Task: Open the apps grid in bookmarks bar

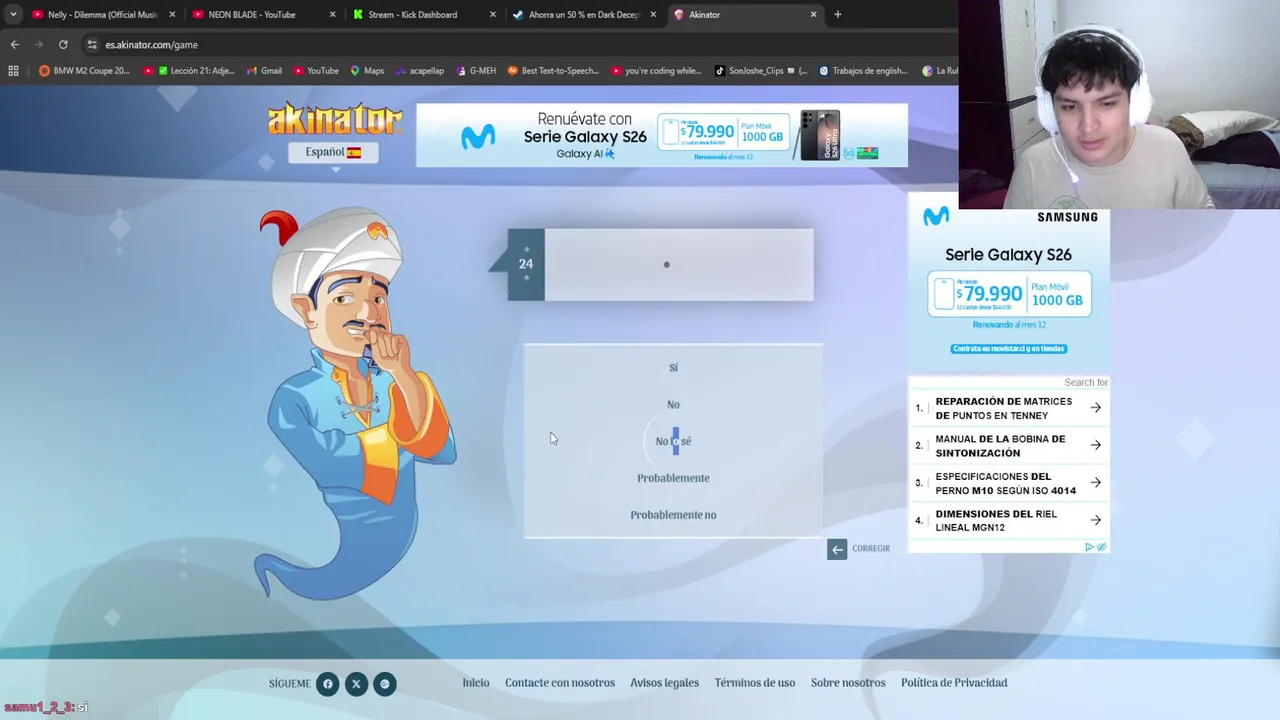Action: pos(13,71)
